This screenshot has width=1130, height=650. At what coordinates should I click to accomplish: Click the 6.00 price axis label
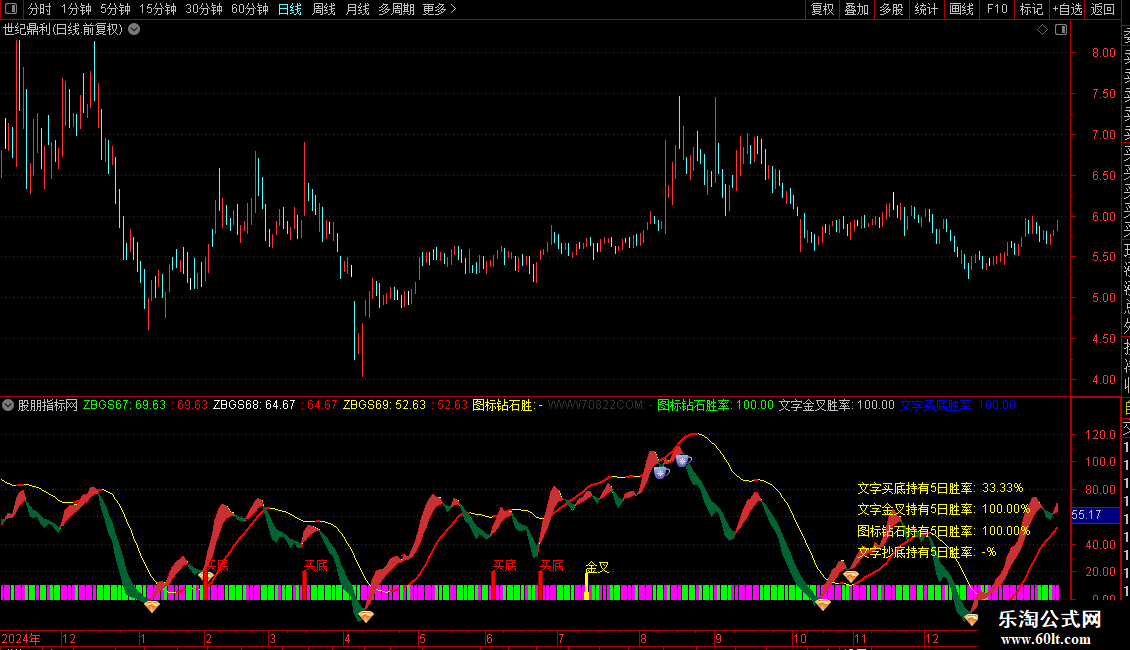1103,216
